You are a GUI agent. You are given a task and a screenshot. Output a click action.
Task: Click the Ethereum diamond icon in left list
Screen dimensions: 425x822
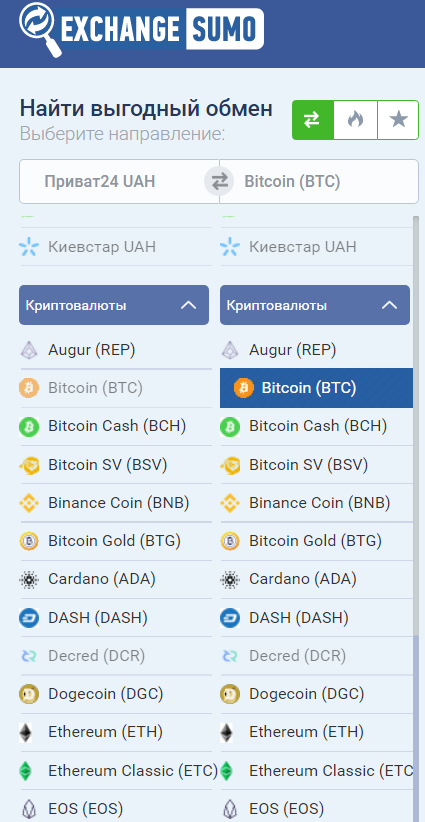[x=25, y=732]
